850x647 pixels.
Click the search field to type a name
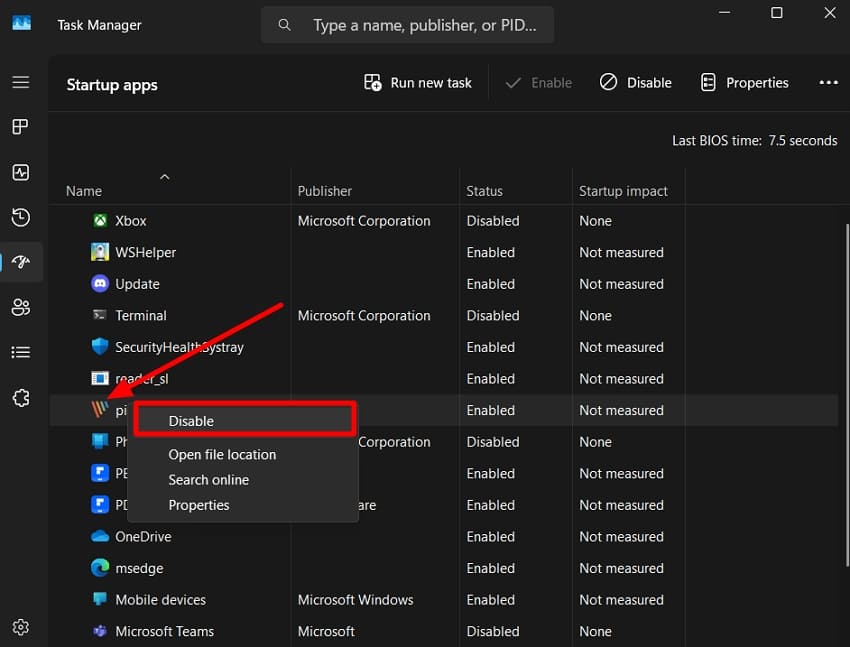pyautogui.click(x=407, y=24)
